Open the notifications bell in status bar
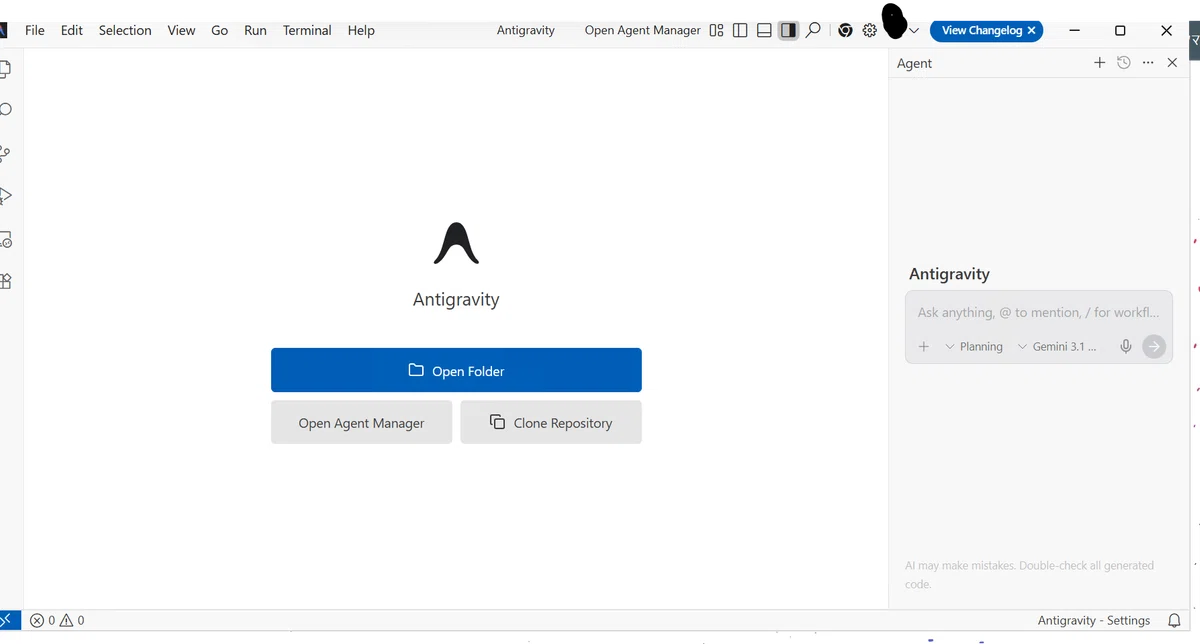The height and width of the screenshot is (644, 1200). coord(1175,620)
